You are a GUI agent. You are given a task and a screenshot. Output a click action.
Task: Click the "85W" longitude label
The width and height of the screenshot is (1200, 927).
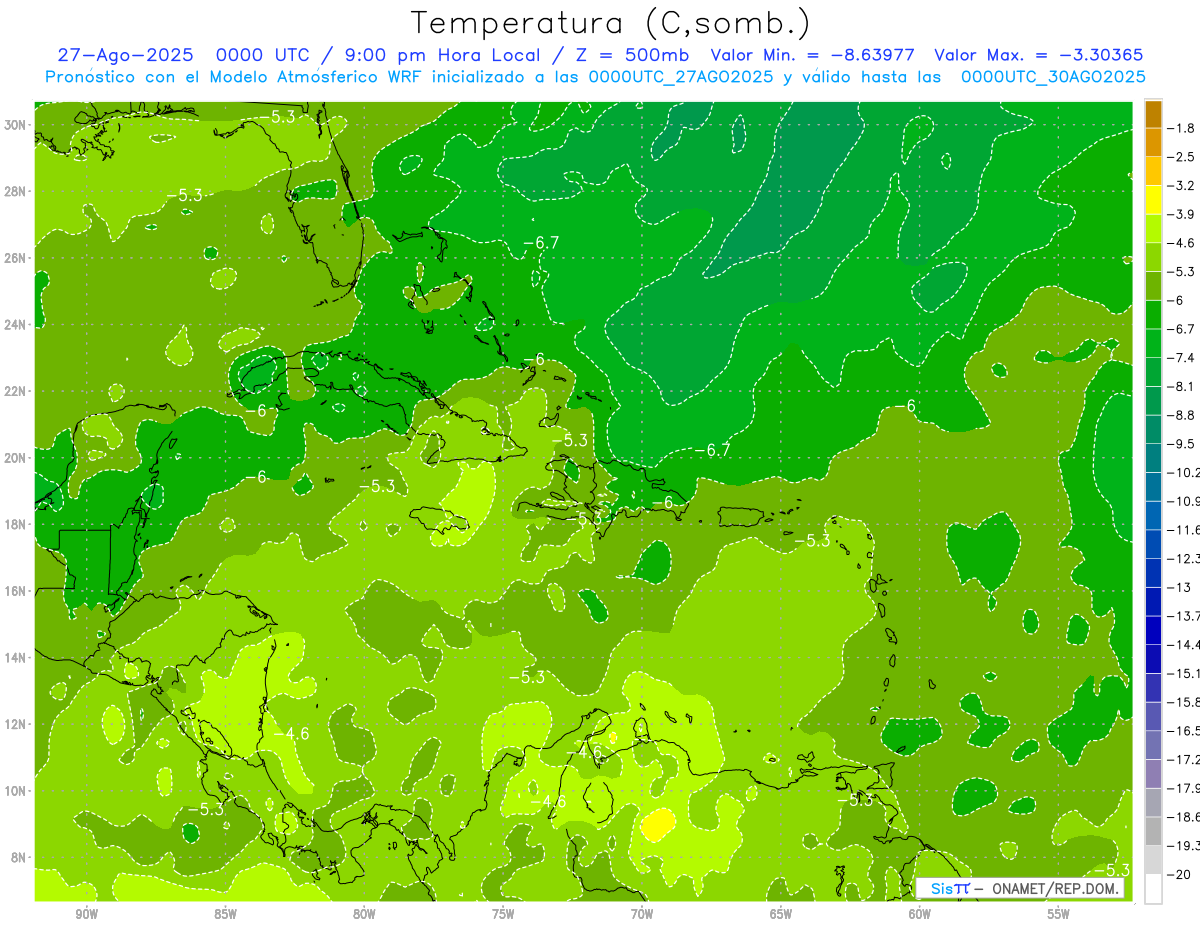226,915
